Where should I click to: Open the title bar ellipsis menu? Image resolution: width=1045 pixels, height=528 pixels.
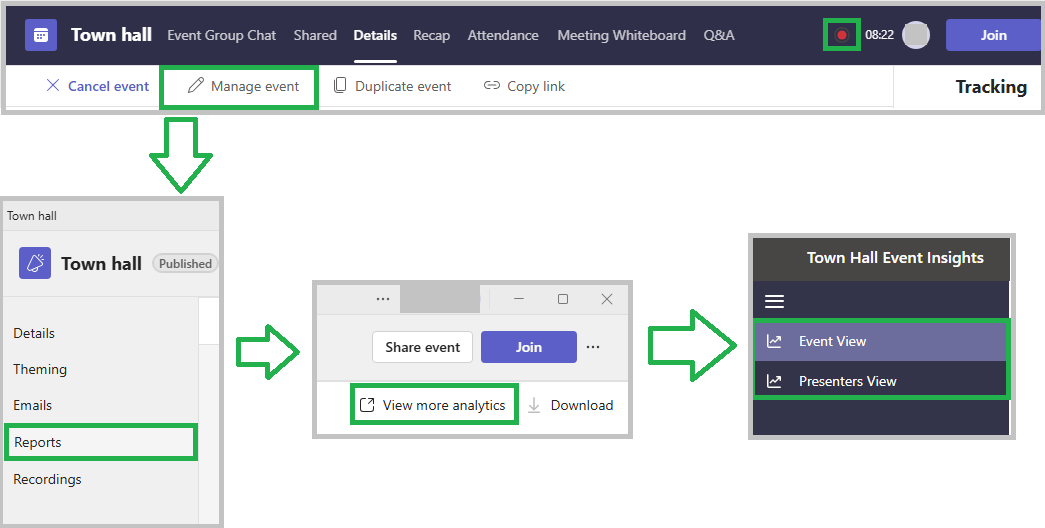[x=383, y=299]
